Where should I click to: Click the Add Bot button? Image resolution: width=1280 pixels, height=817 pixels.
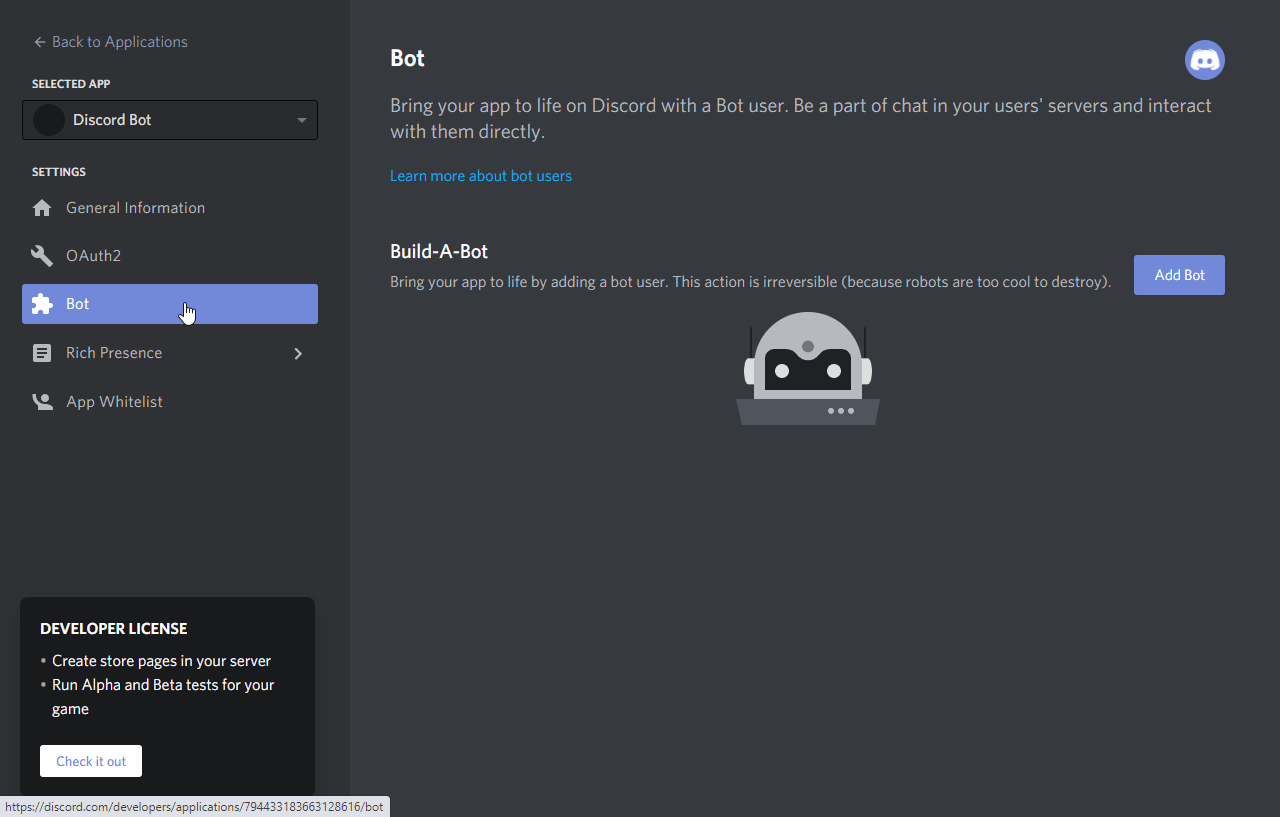(x=1179, y=275)
